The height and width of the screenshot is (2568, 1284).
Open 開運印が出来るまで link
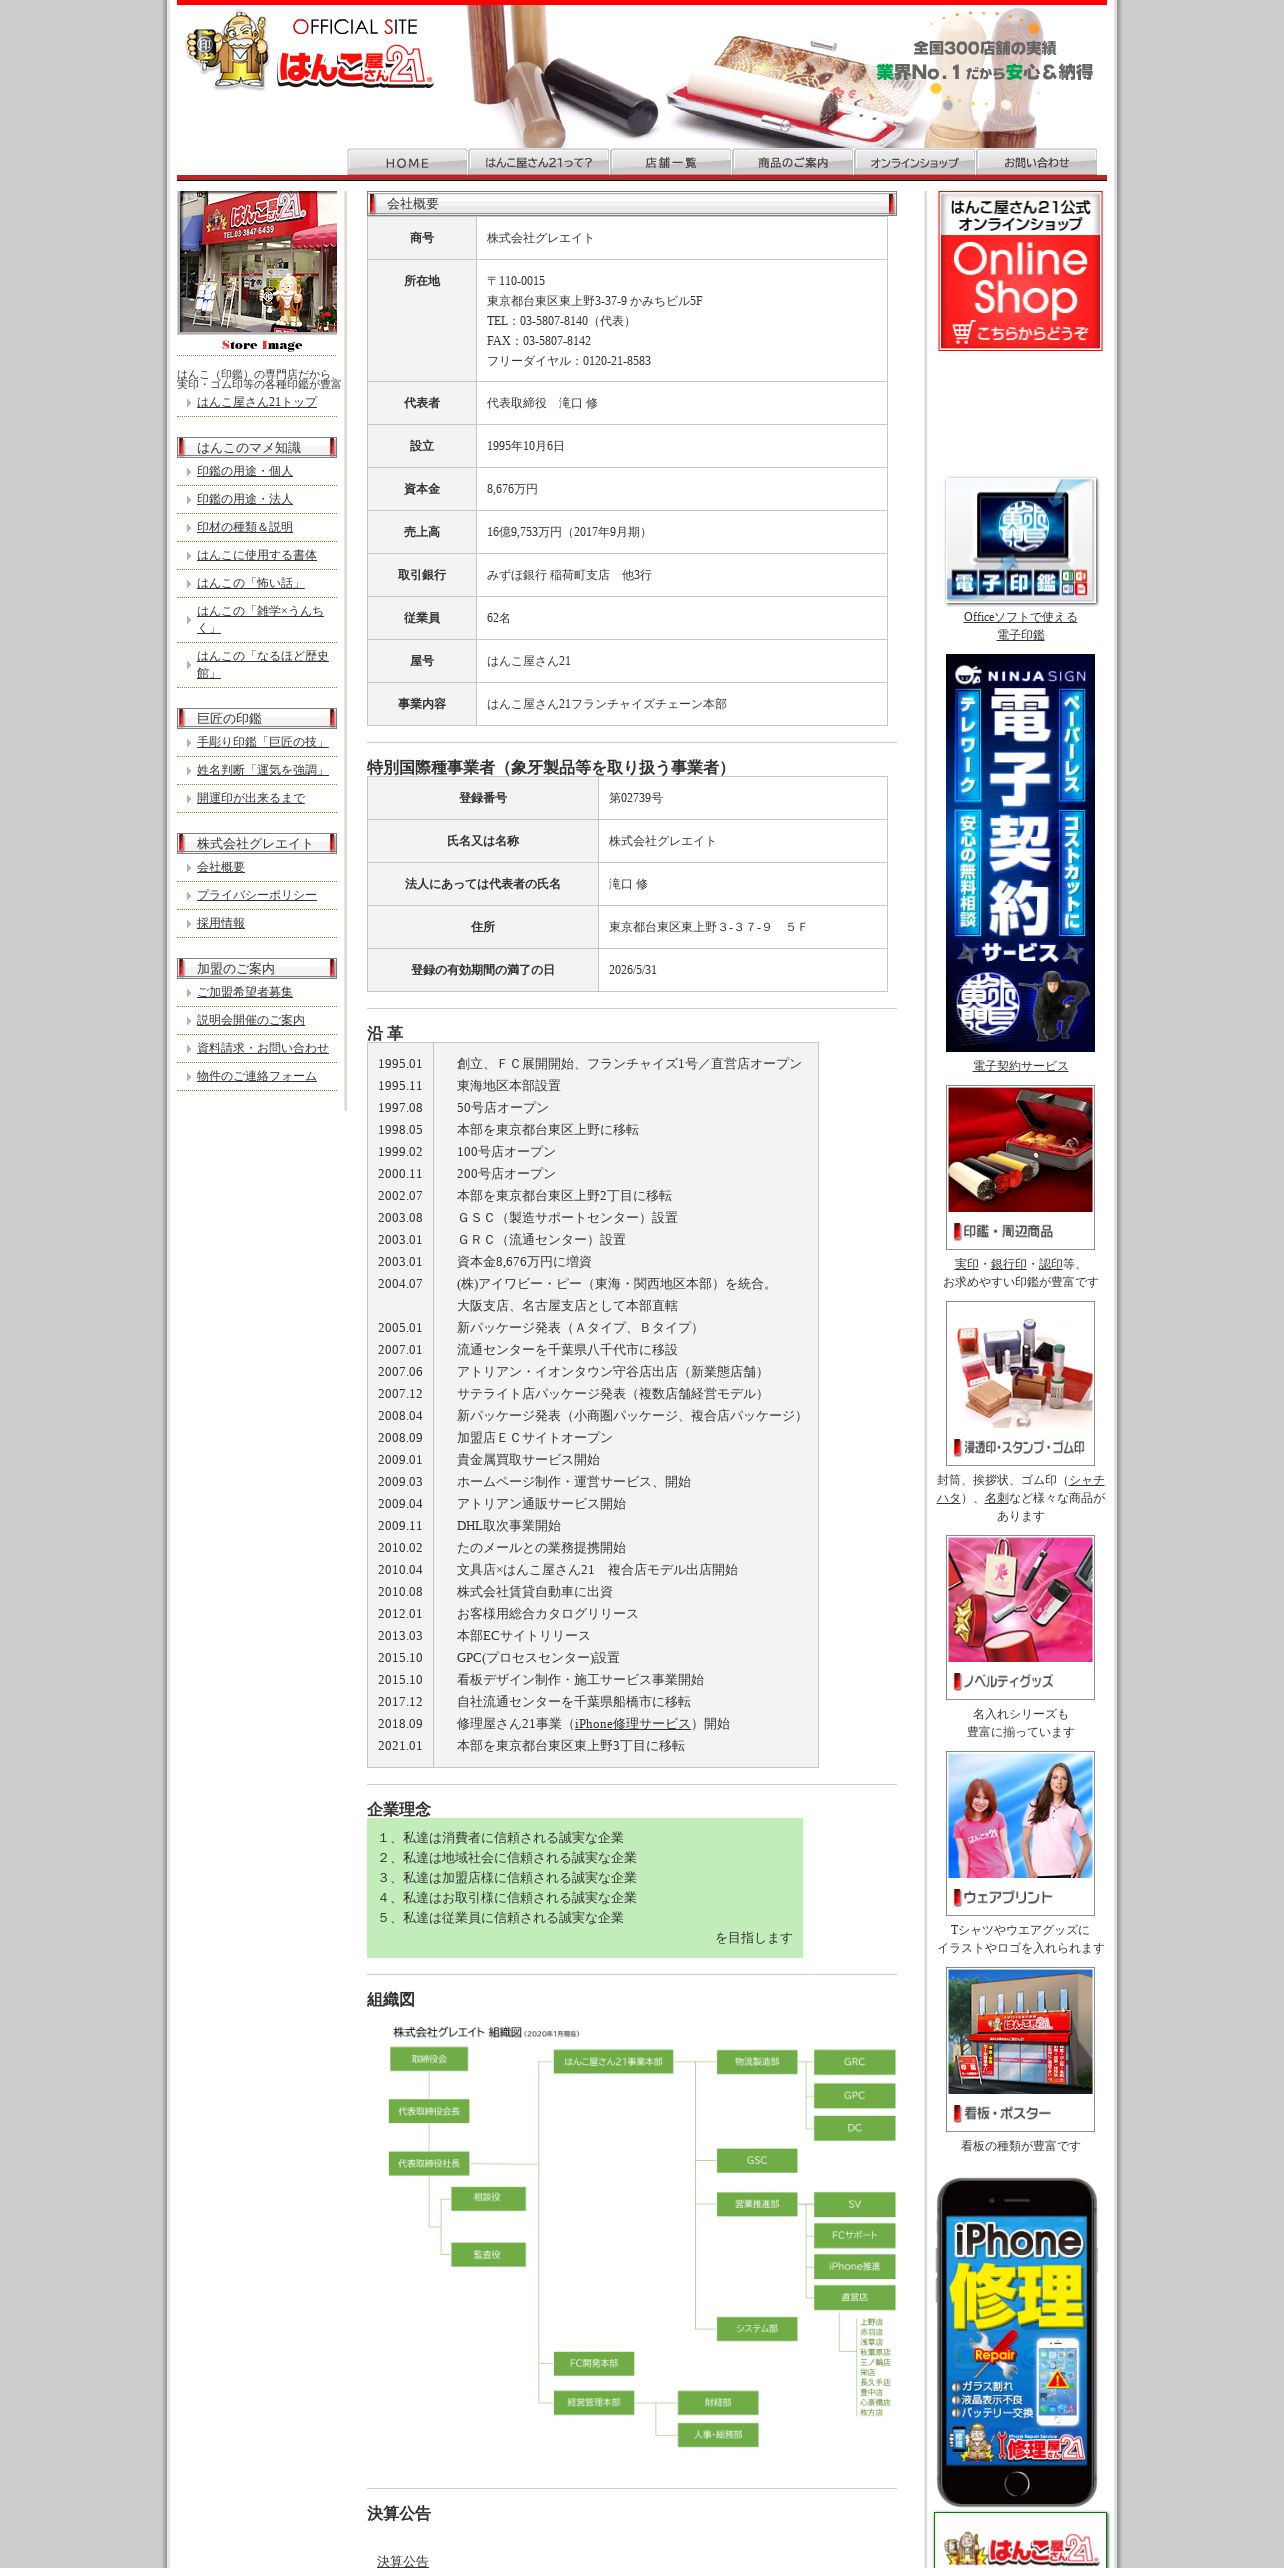(x=251, y=798)
